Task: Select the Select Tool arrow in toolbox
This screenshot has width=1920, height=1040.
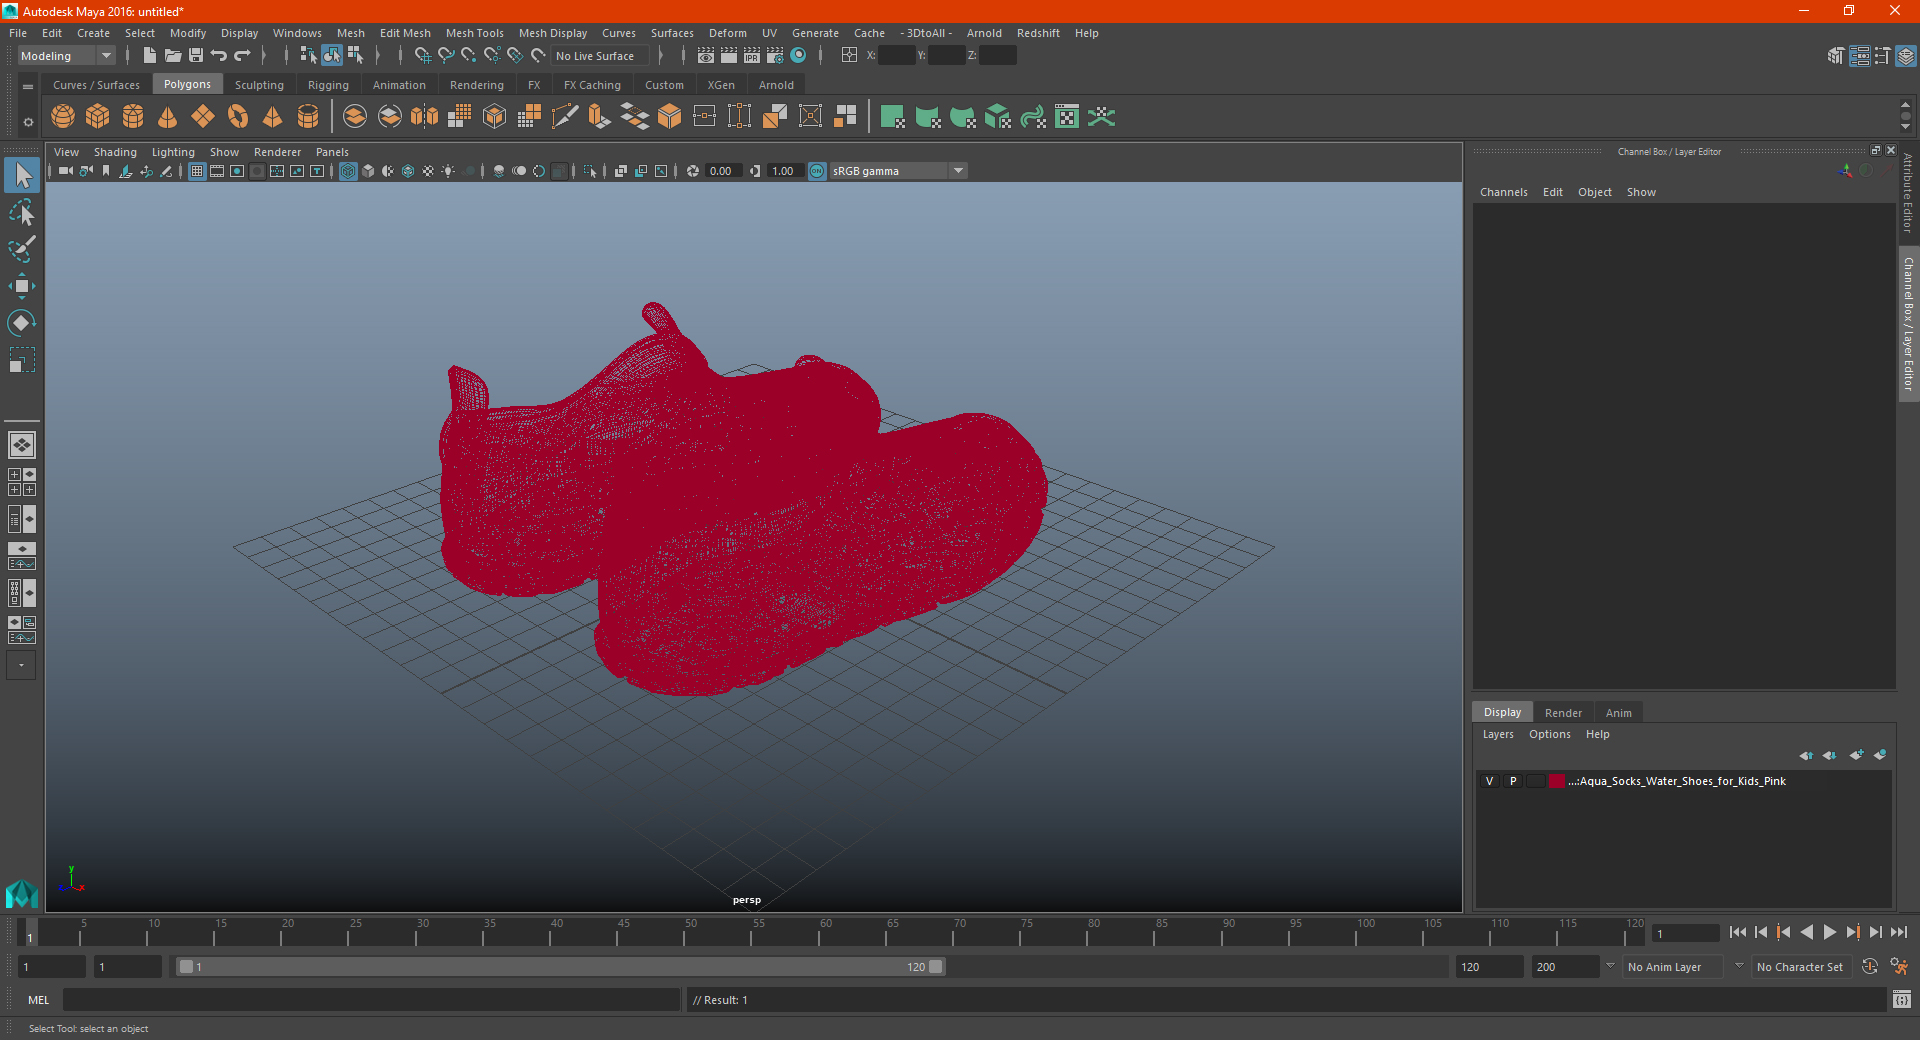Action: 22,176
